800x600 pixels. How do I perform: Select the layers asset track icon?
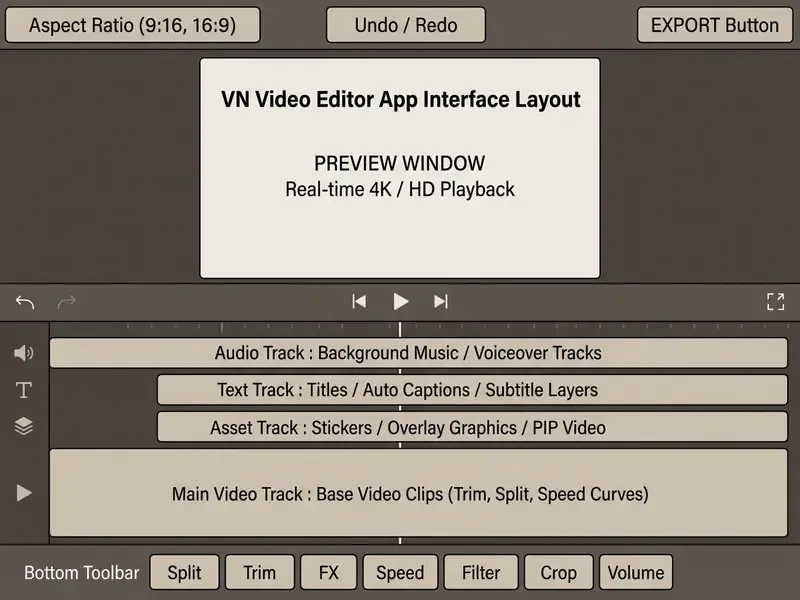pos(23,426)
